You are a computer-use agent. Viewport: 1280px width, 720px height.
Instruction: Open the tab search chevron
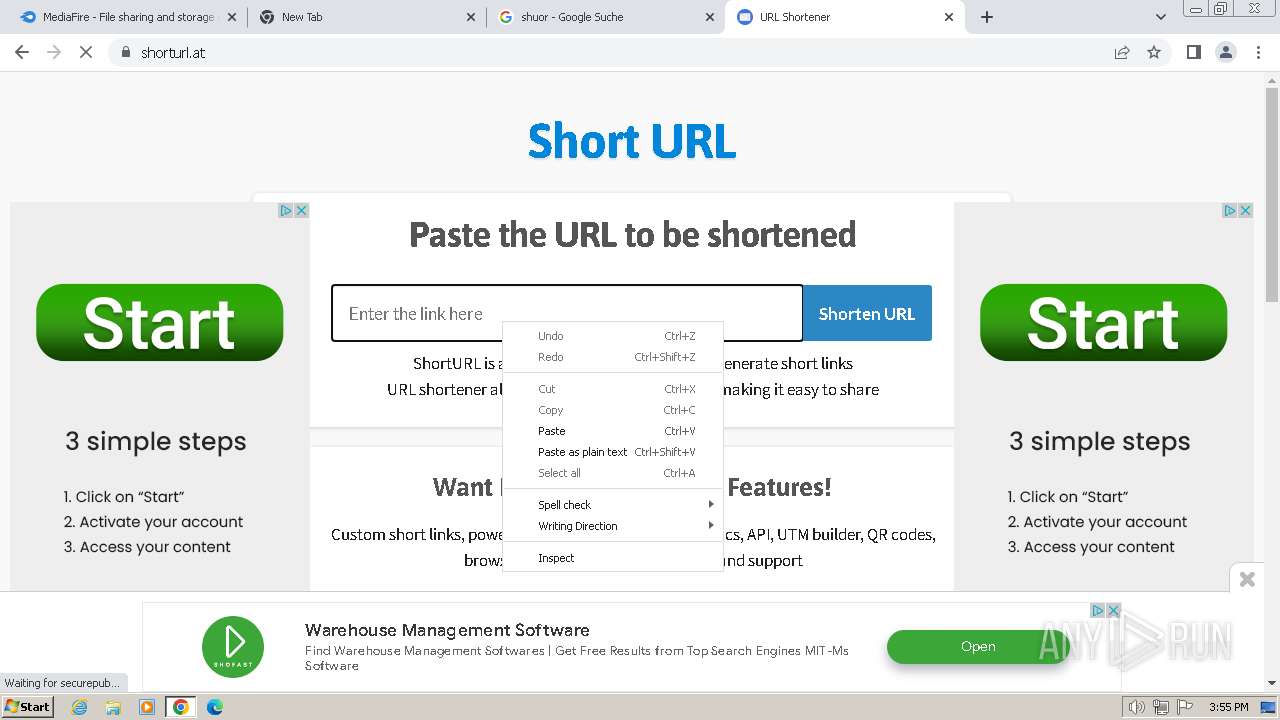pos(1161,17)
